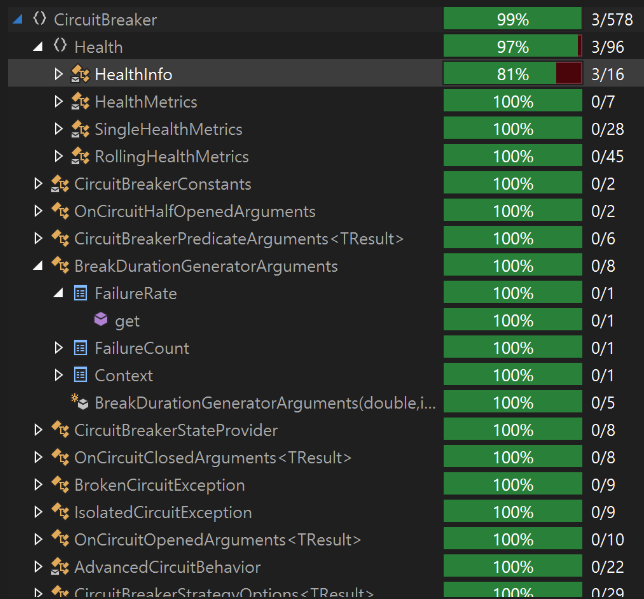The height and width of the screenshot is (599, 644).
Task: Click the 3/16 uncovered count
Action: point(608,74)
